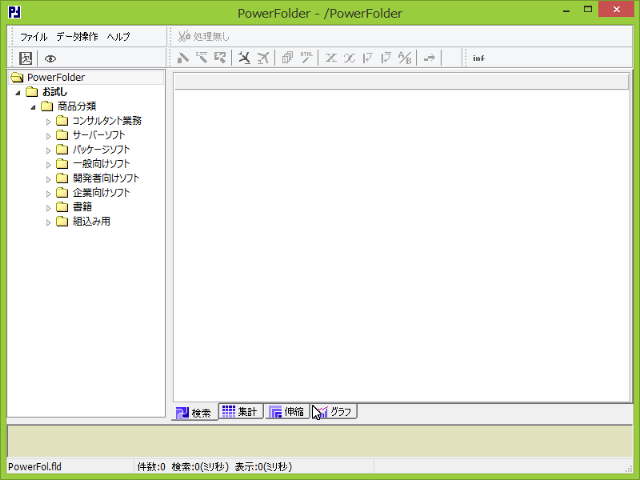Screen dimensions: 640x480
Task: Select the コンサルタント業務 tree item
Action: tap(107, 120)
